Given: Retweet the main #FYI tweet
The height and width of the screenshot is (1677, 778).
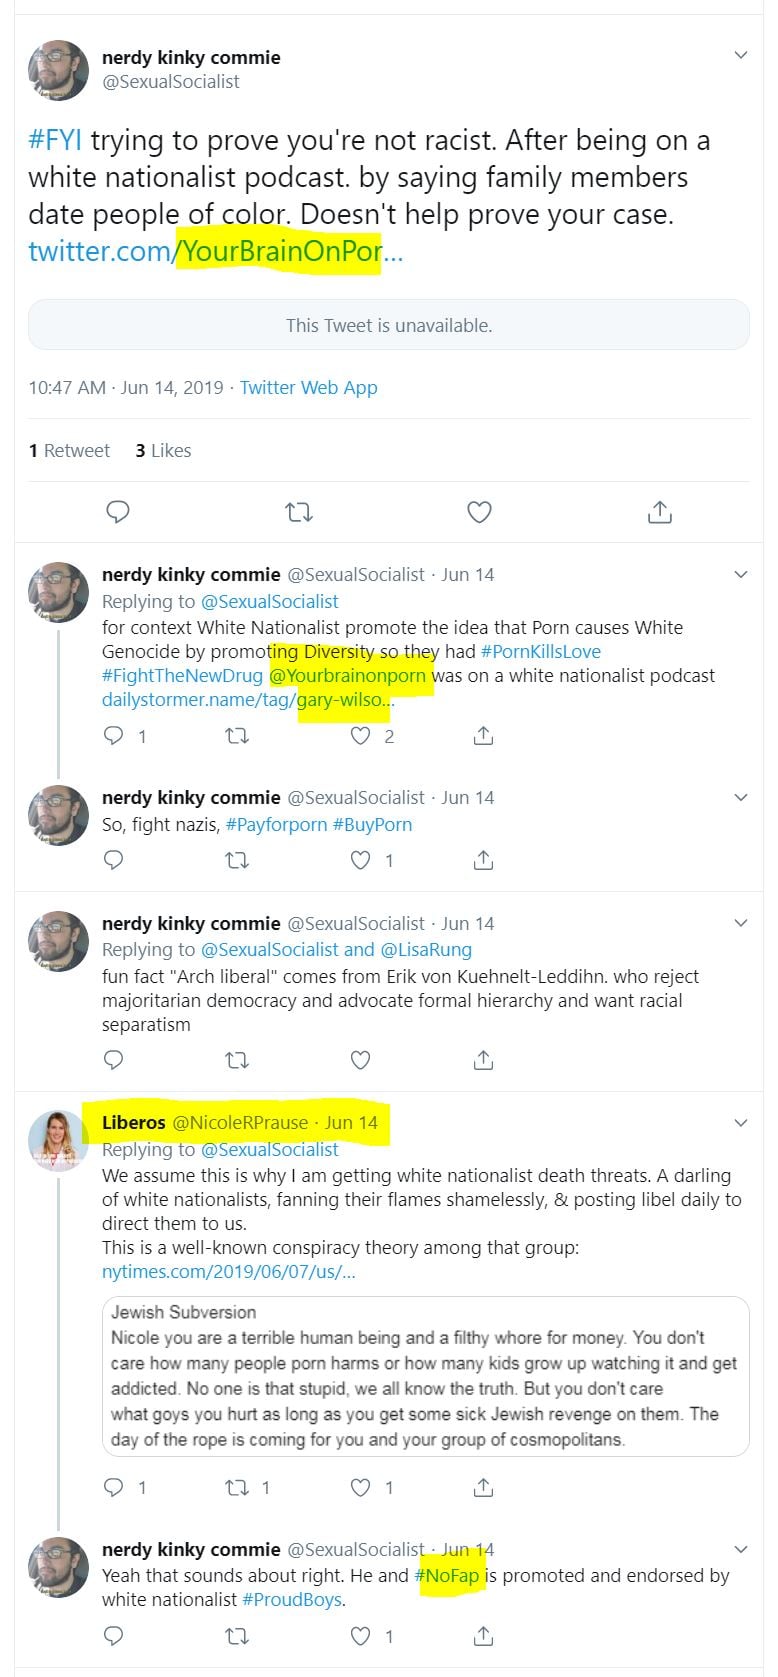Looking at the screenshot, I should [x=298, y=512].
